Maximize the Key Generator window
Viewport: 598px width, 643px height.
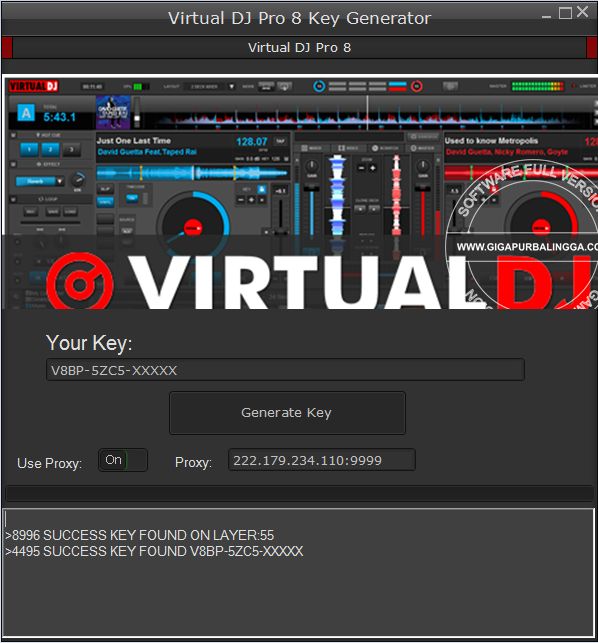point(565,13)
